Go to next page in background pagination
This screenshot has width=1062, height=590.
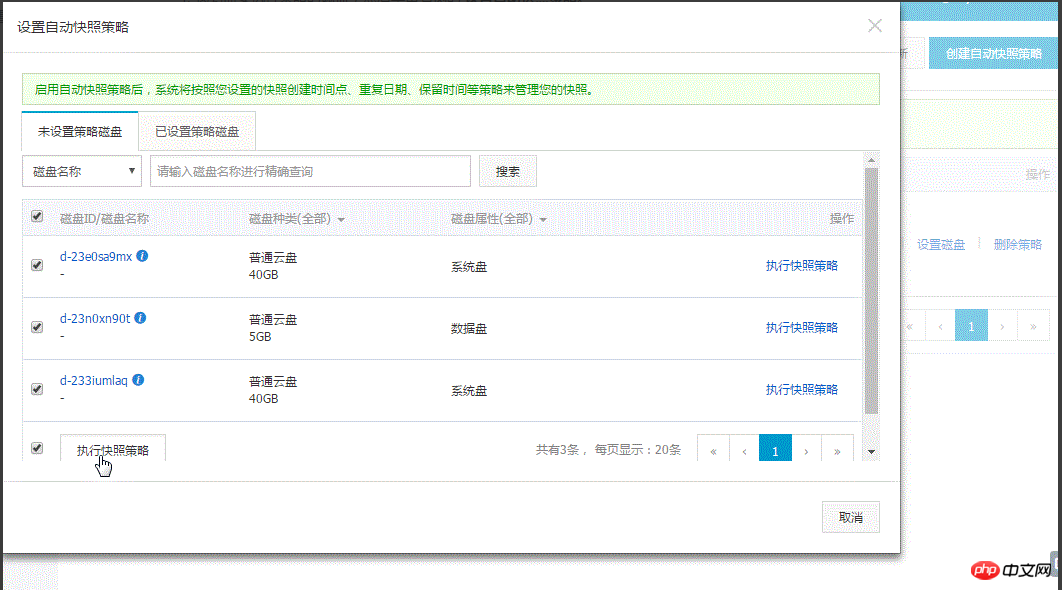pos(1002,326)
